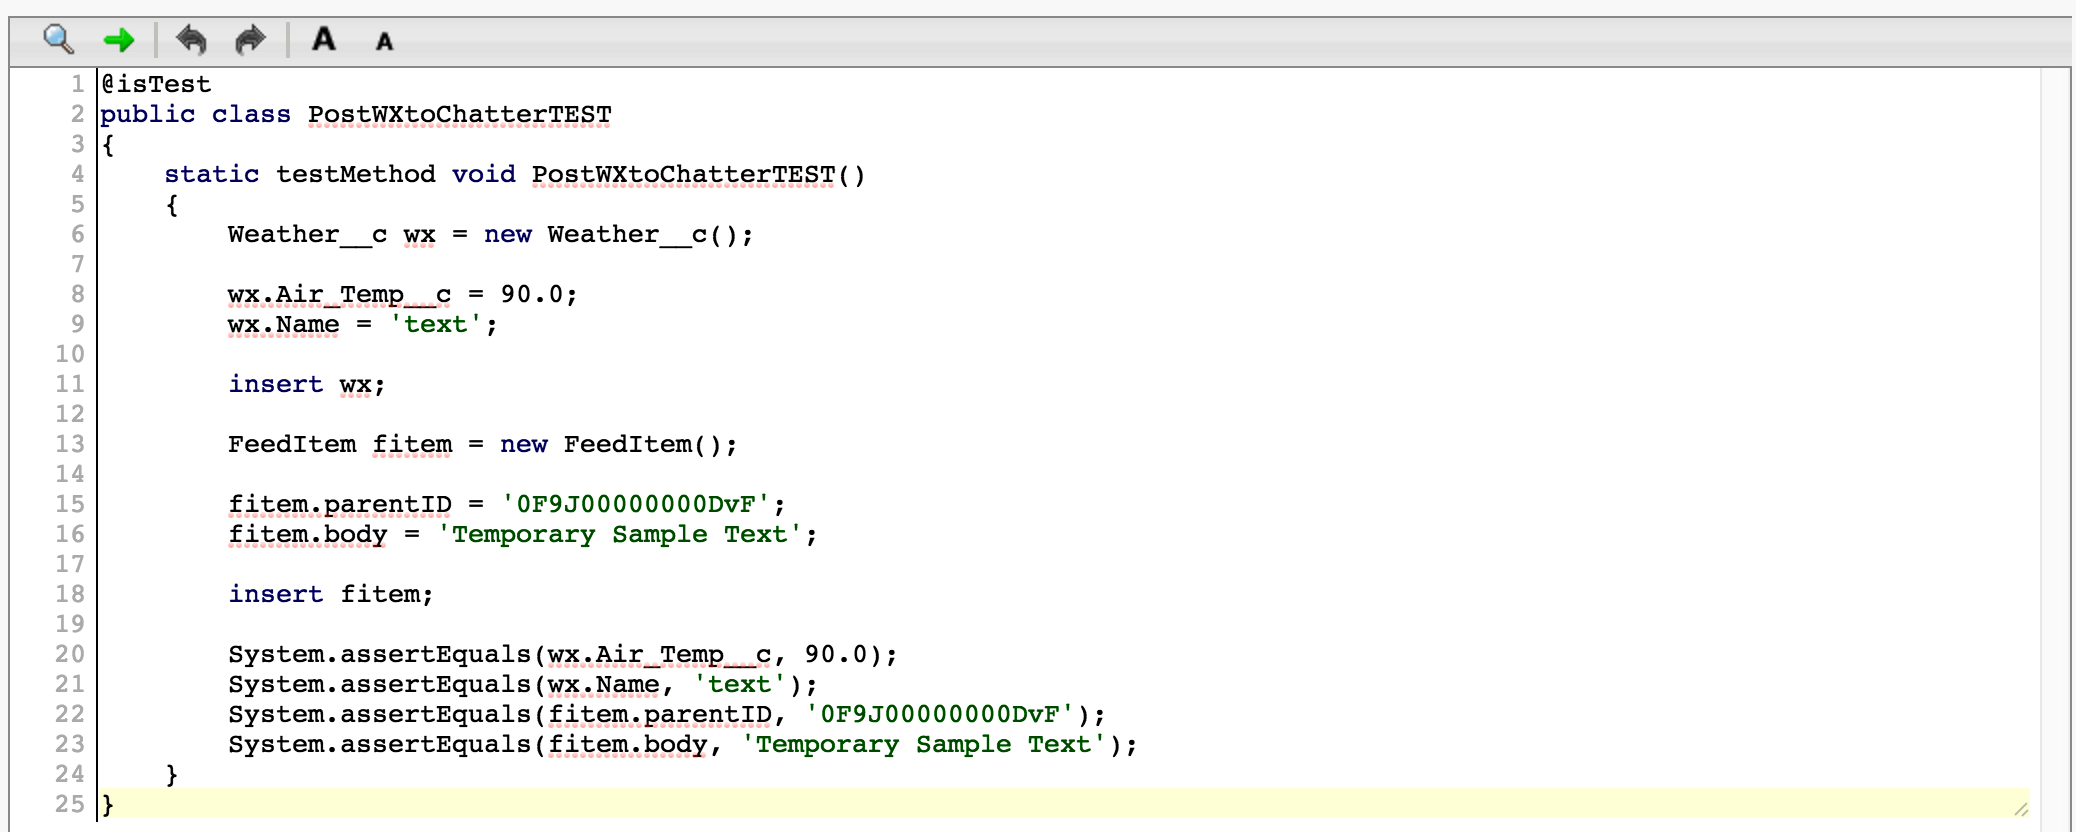Click wx.Name on line 9
2076x832 pixels.
point(283,325)
